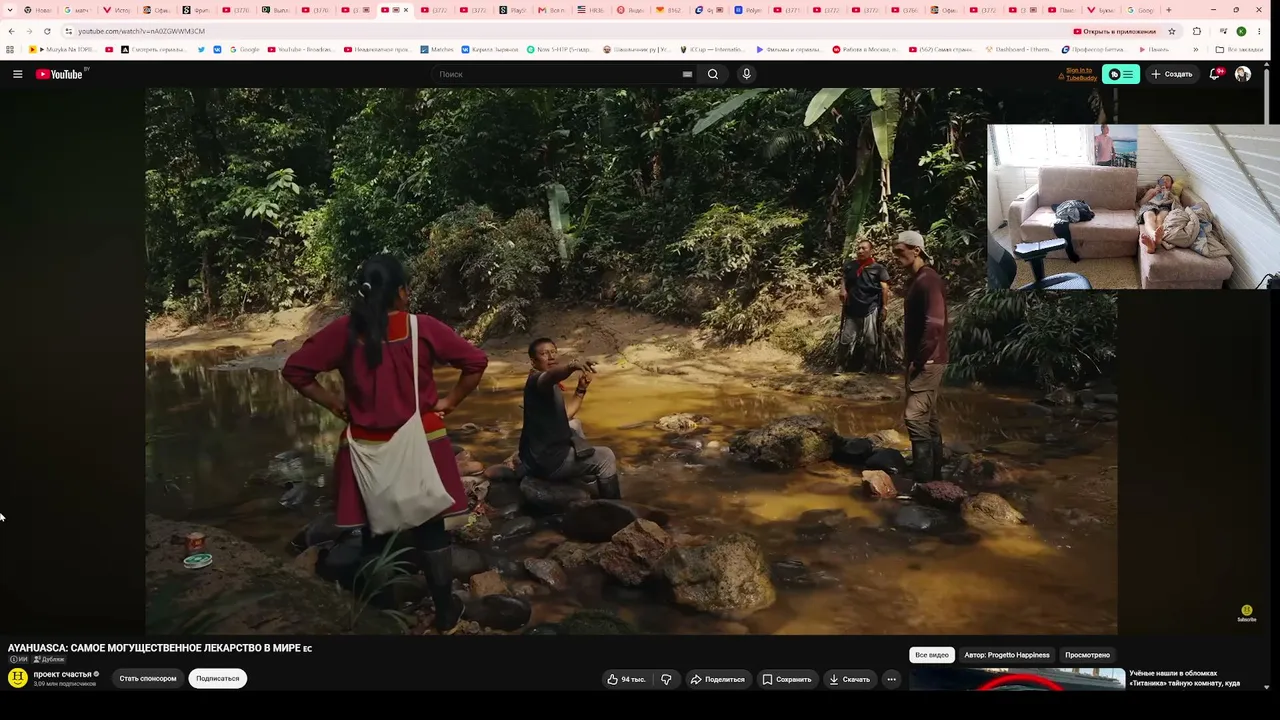Viewport: 1280px width, 720px height.
Task: Focus the YouTube Поиск search field
Action: coord(556,74)
